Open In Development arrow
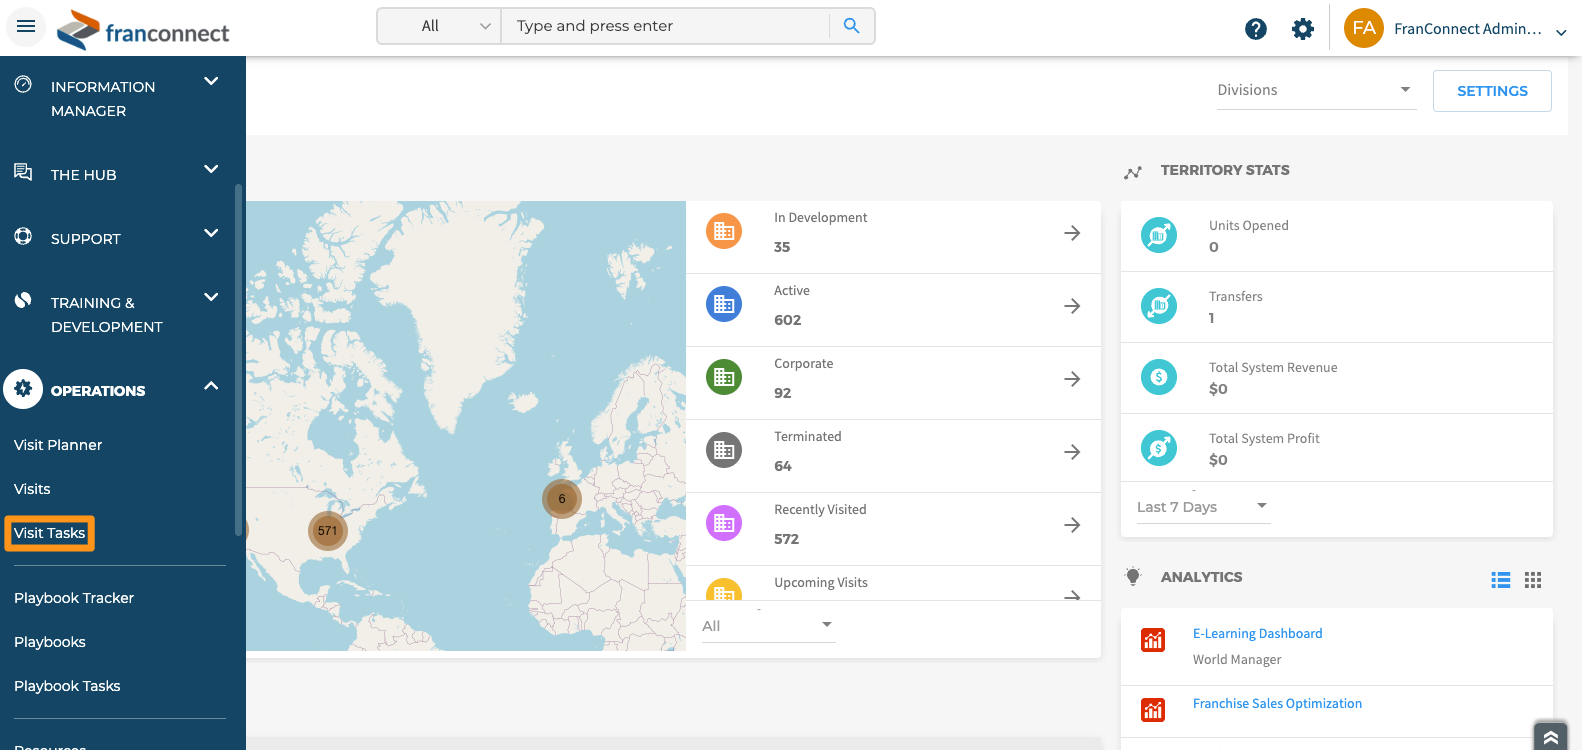Screen dimensions: 1582x750 click(x=1072, y=233)
